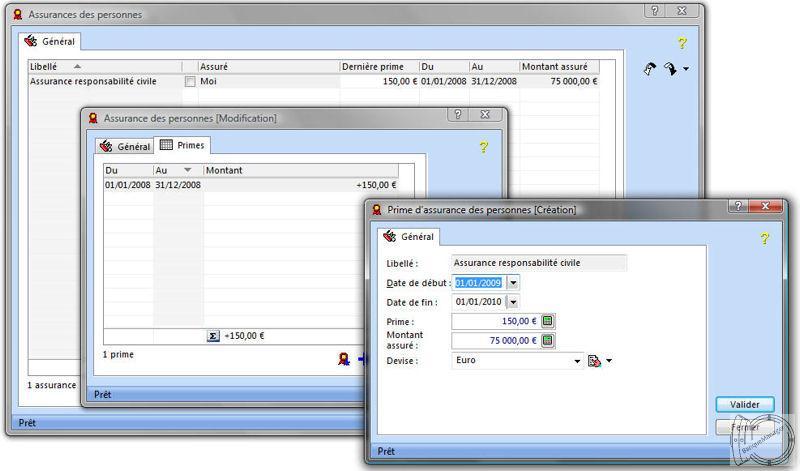Select Général tab in Modification dialog

(x=125, y=146)
